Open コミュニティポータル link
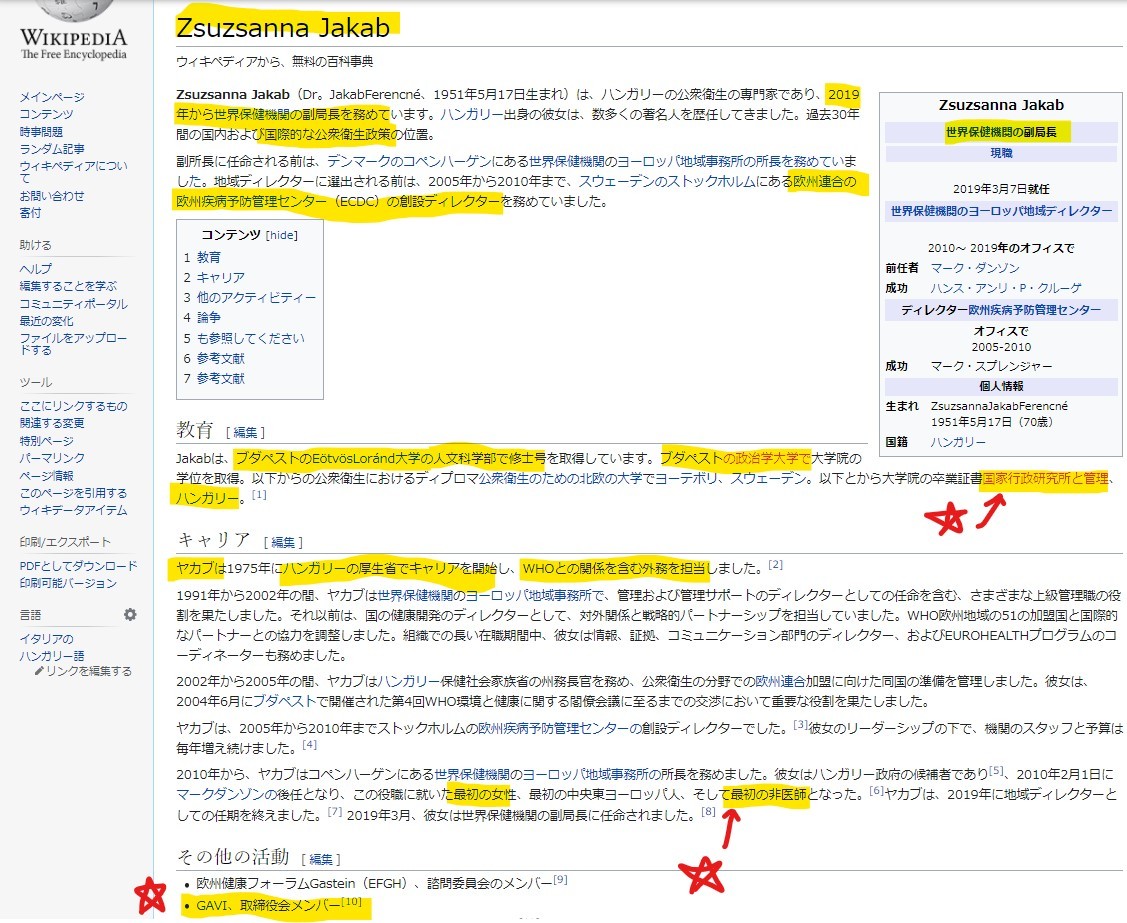This screenshot has width=1127, height=923. (x=73, y=303)
